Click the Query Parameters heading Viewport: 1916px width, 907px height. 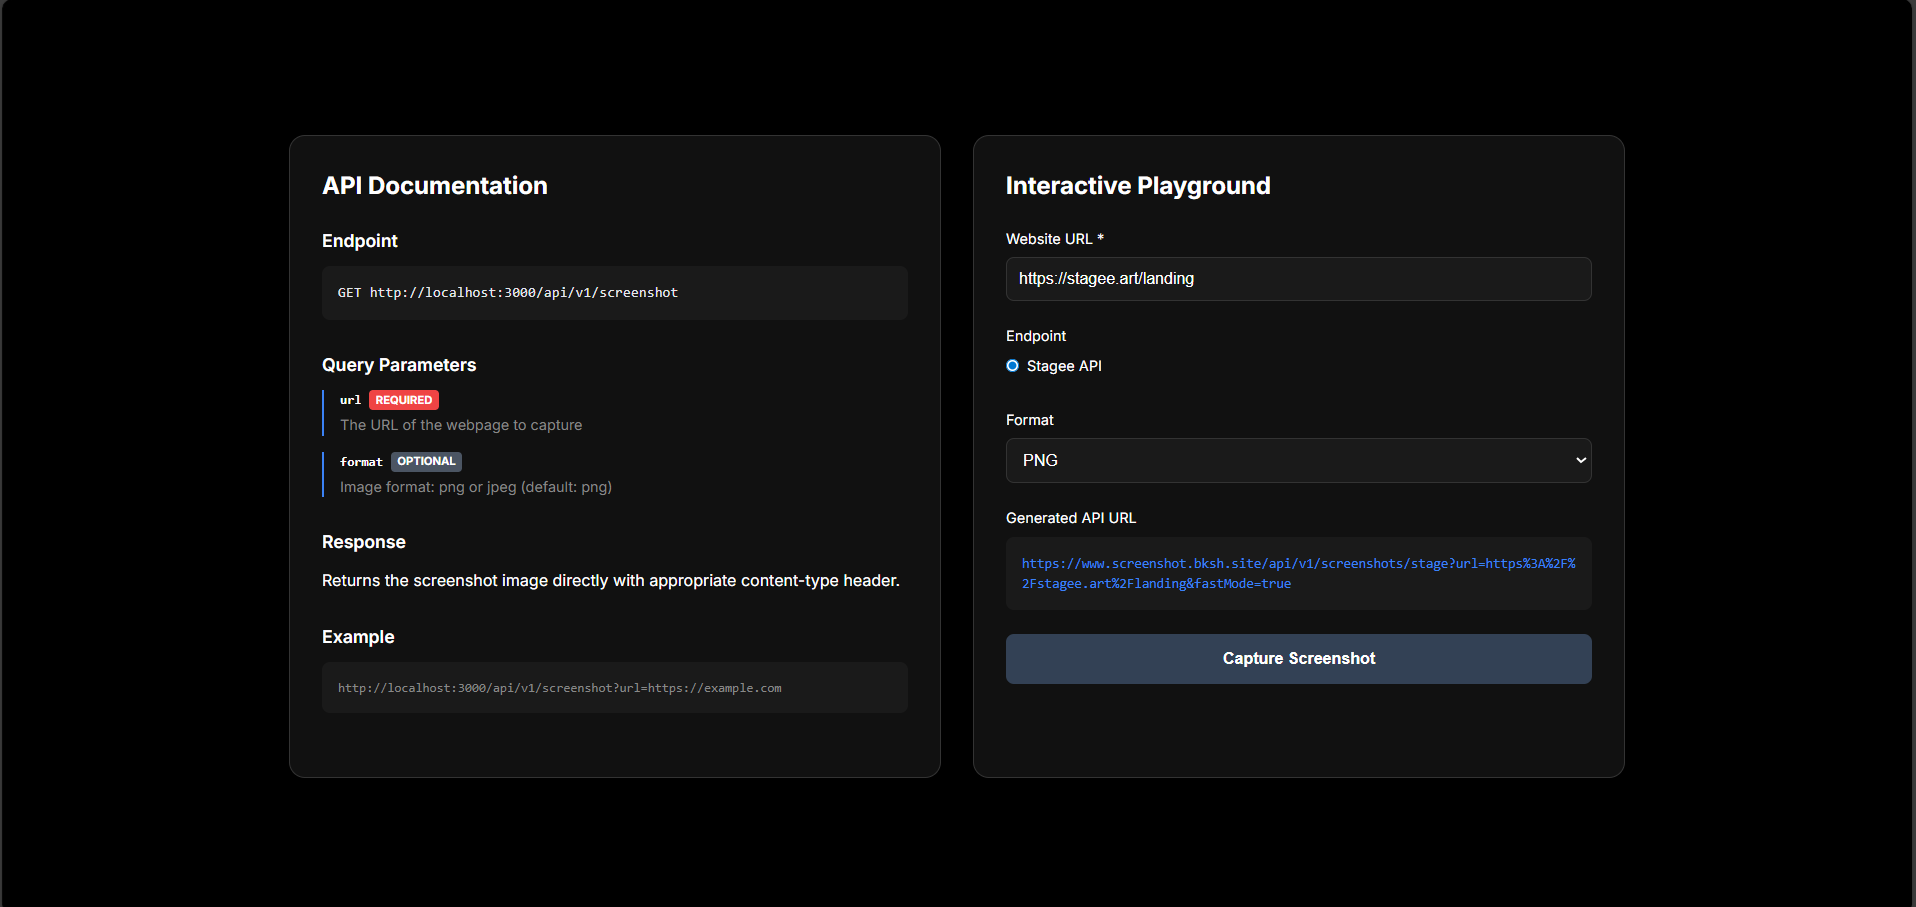tap(398, 365)
